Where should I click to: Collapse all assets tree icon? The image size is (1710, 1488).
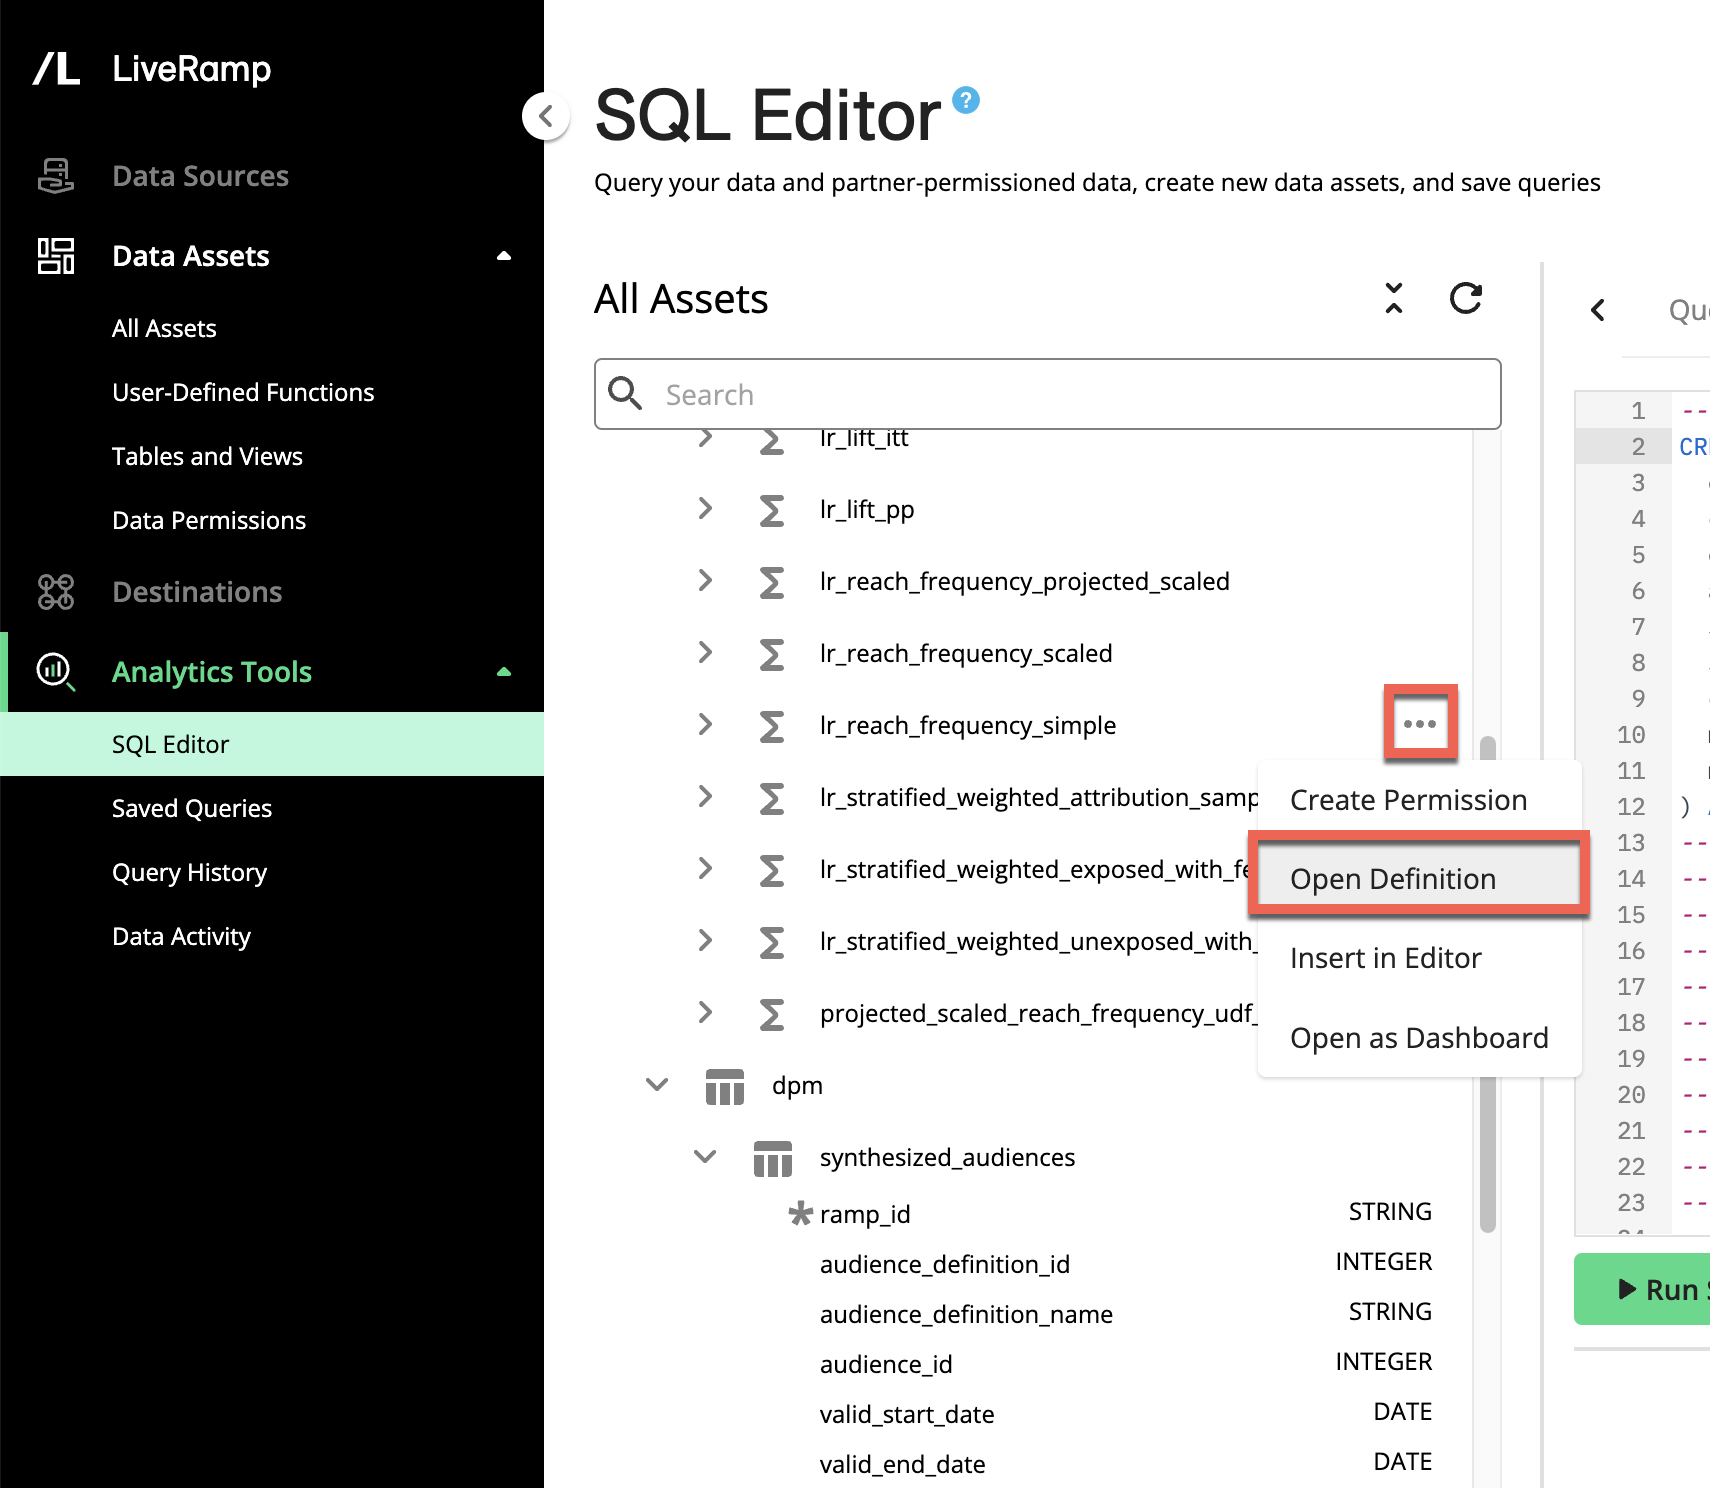pos(1394,298)
